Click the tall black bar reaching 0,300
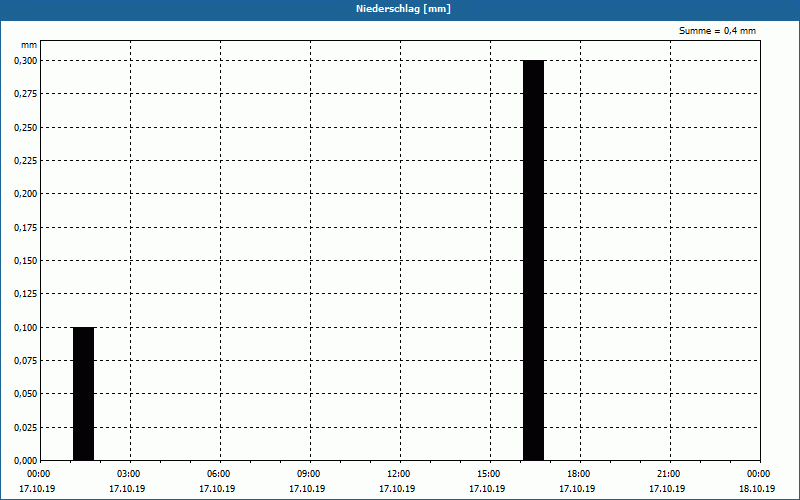Screen dimensions: 800x500 [x=534, y=260]
